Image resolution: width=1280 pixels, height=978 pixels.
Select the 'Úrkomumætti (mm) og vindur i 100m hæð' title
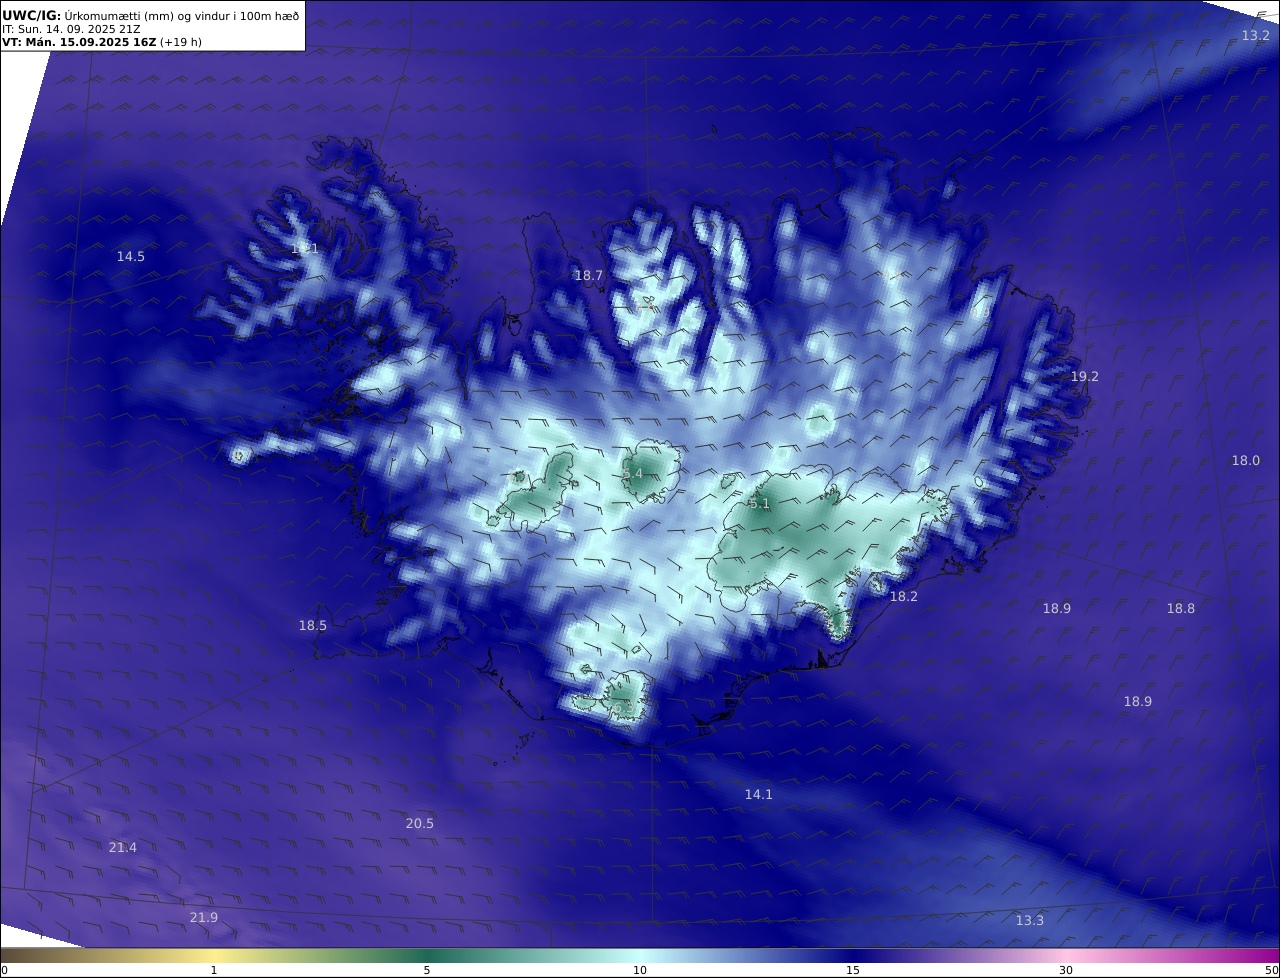click(182, 15)
